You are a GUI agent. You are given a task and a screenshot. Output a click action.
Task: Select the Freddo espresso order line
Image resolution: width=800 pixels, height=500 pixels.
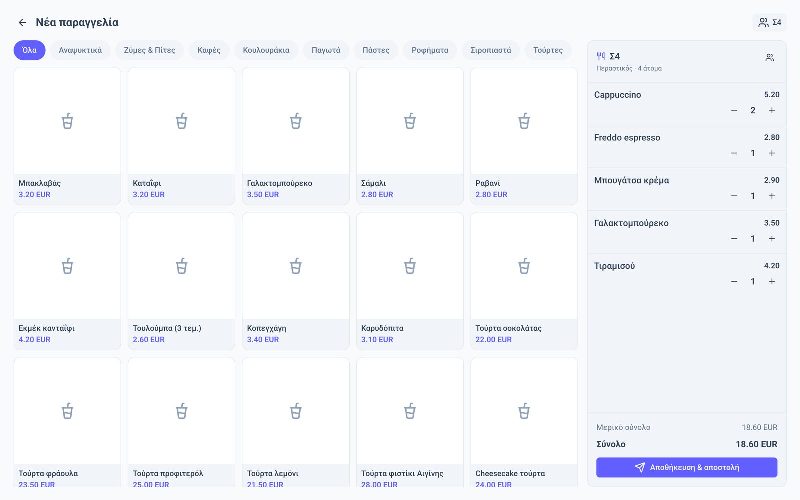[x=687, y=146]
